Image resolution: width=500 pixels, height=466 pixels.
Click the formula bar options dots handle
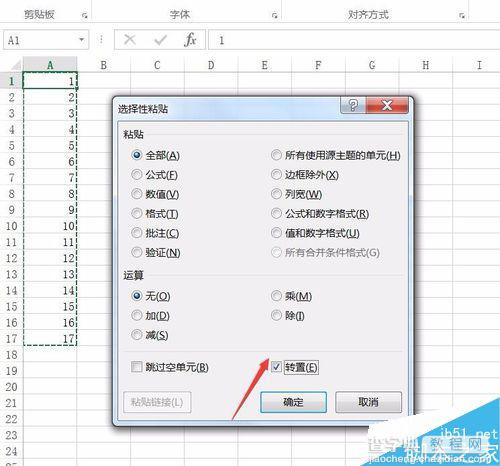point(101,40)
